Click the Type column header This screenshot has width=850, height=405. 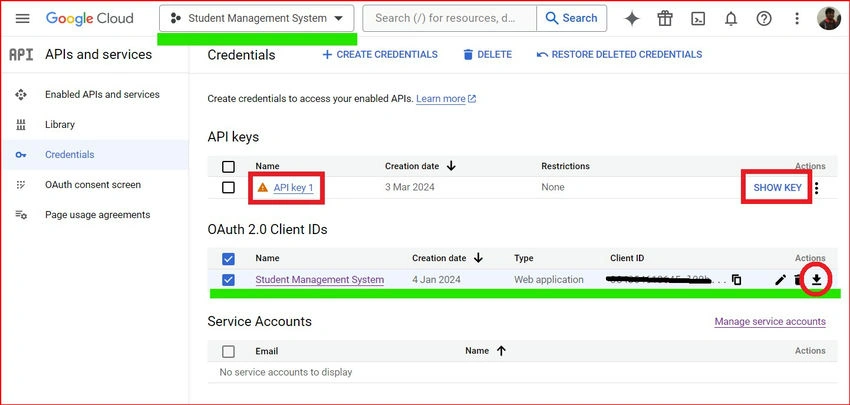tap(524, 259)
